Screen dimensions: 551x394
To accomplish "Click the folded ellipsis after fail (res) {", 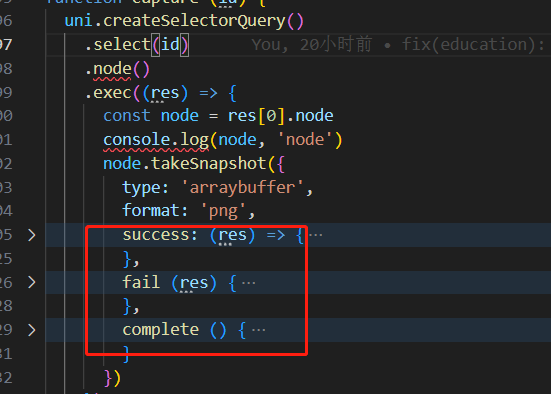I will [248, 283].
